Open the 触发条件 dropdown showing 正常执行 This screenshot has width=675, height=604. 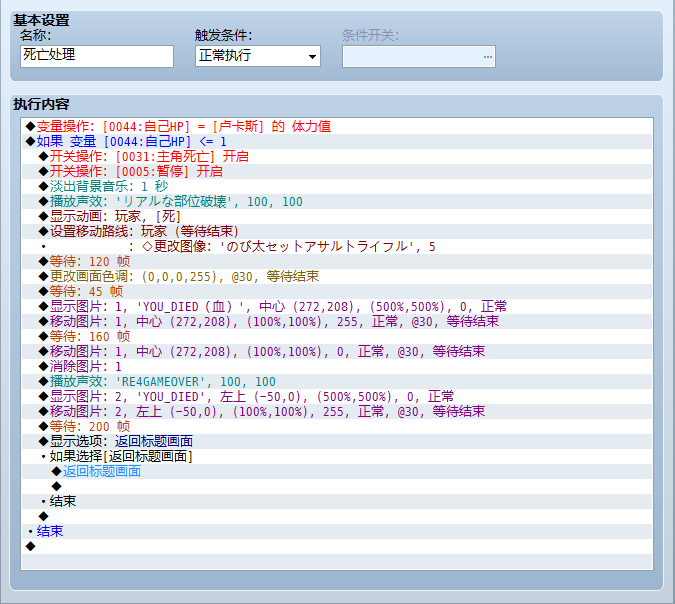coord(257,56)
